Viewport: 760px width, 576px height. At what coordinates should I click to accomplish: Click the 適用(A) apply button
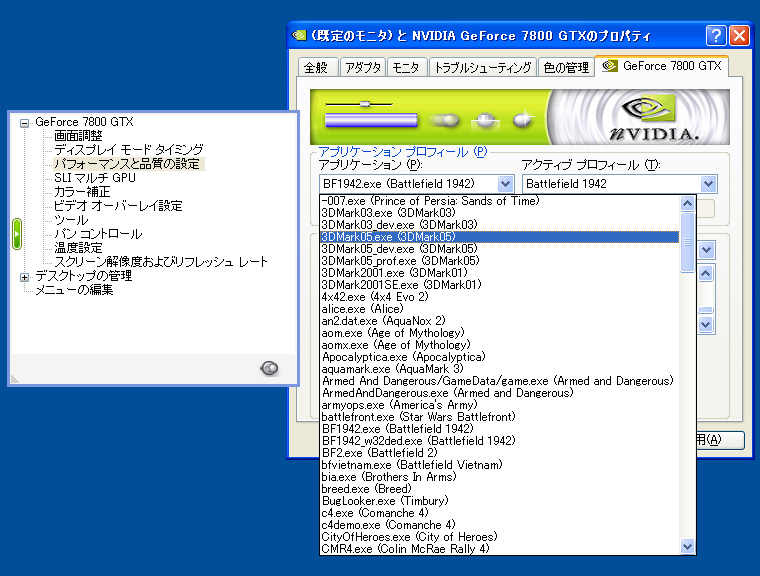pyautogui.click(x=720, y=440)
